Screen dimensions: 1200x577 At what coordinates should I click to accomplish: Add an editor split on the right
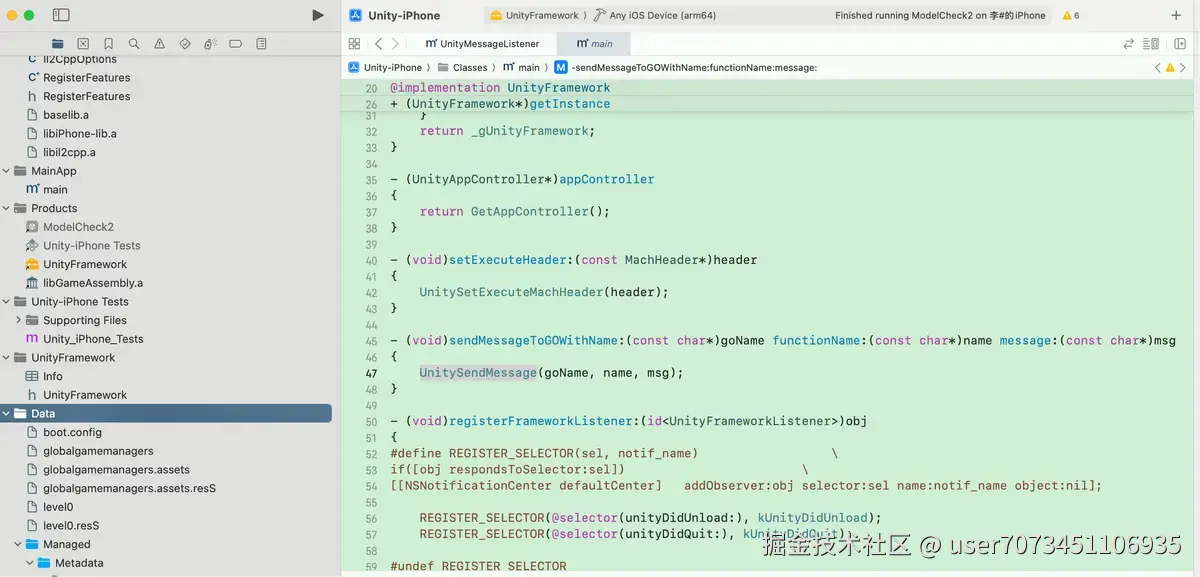coord(1180,44)
